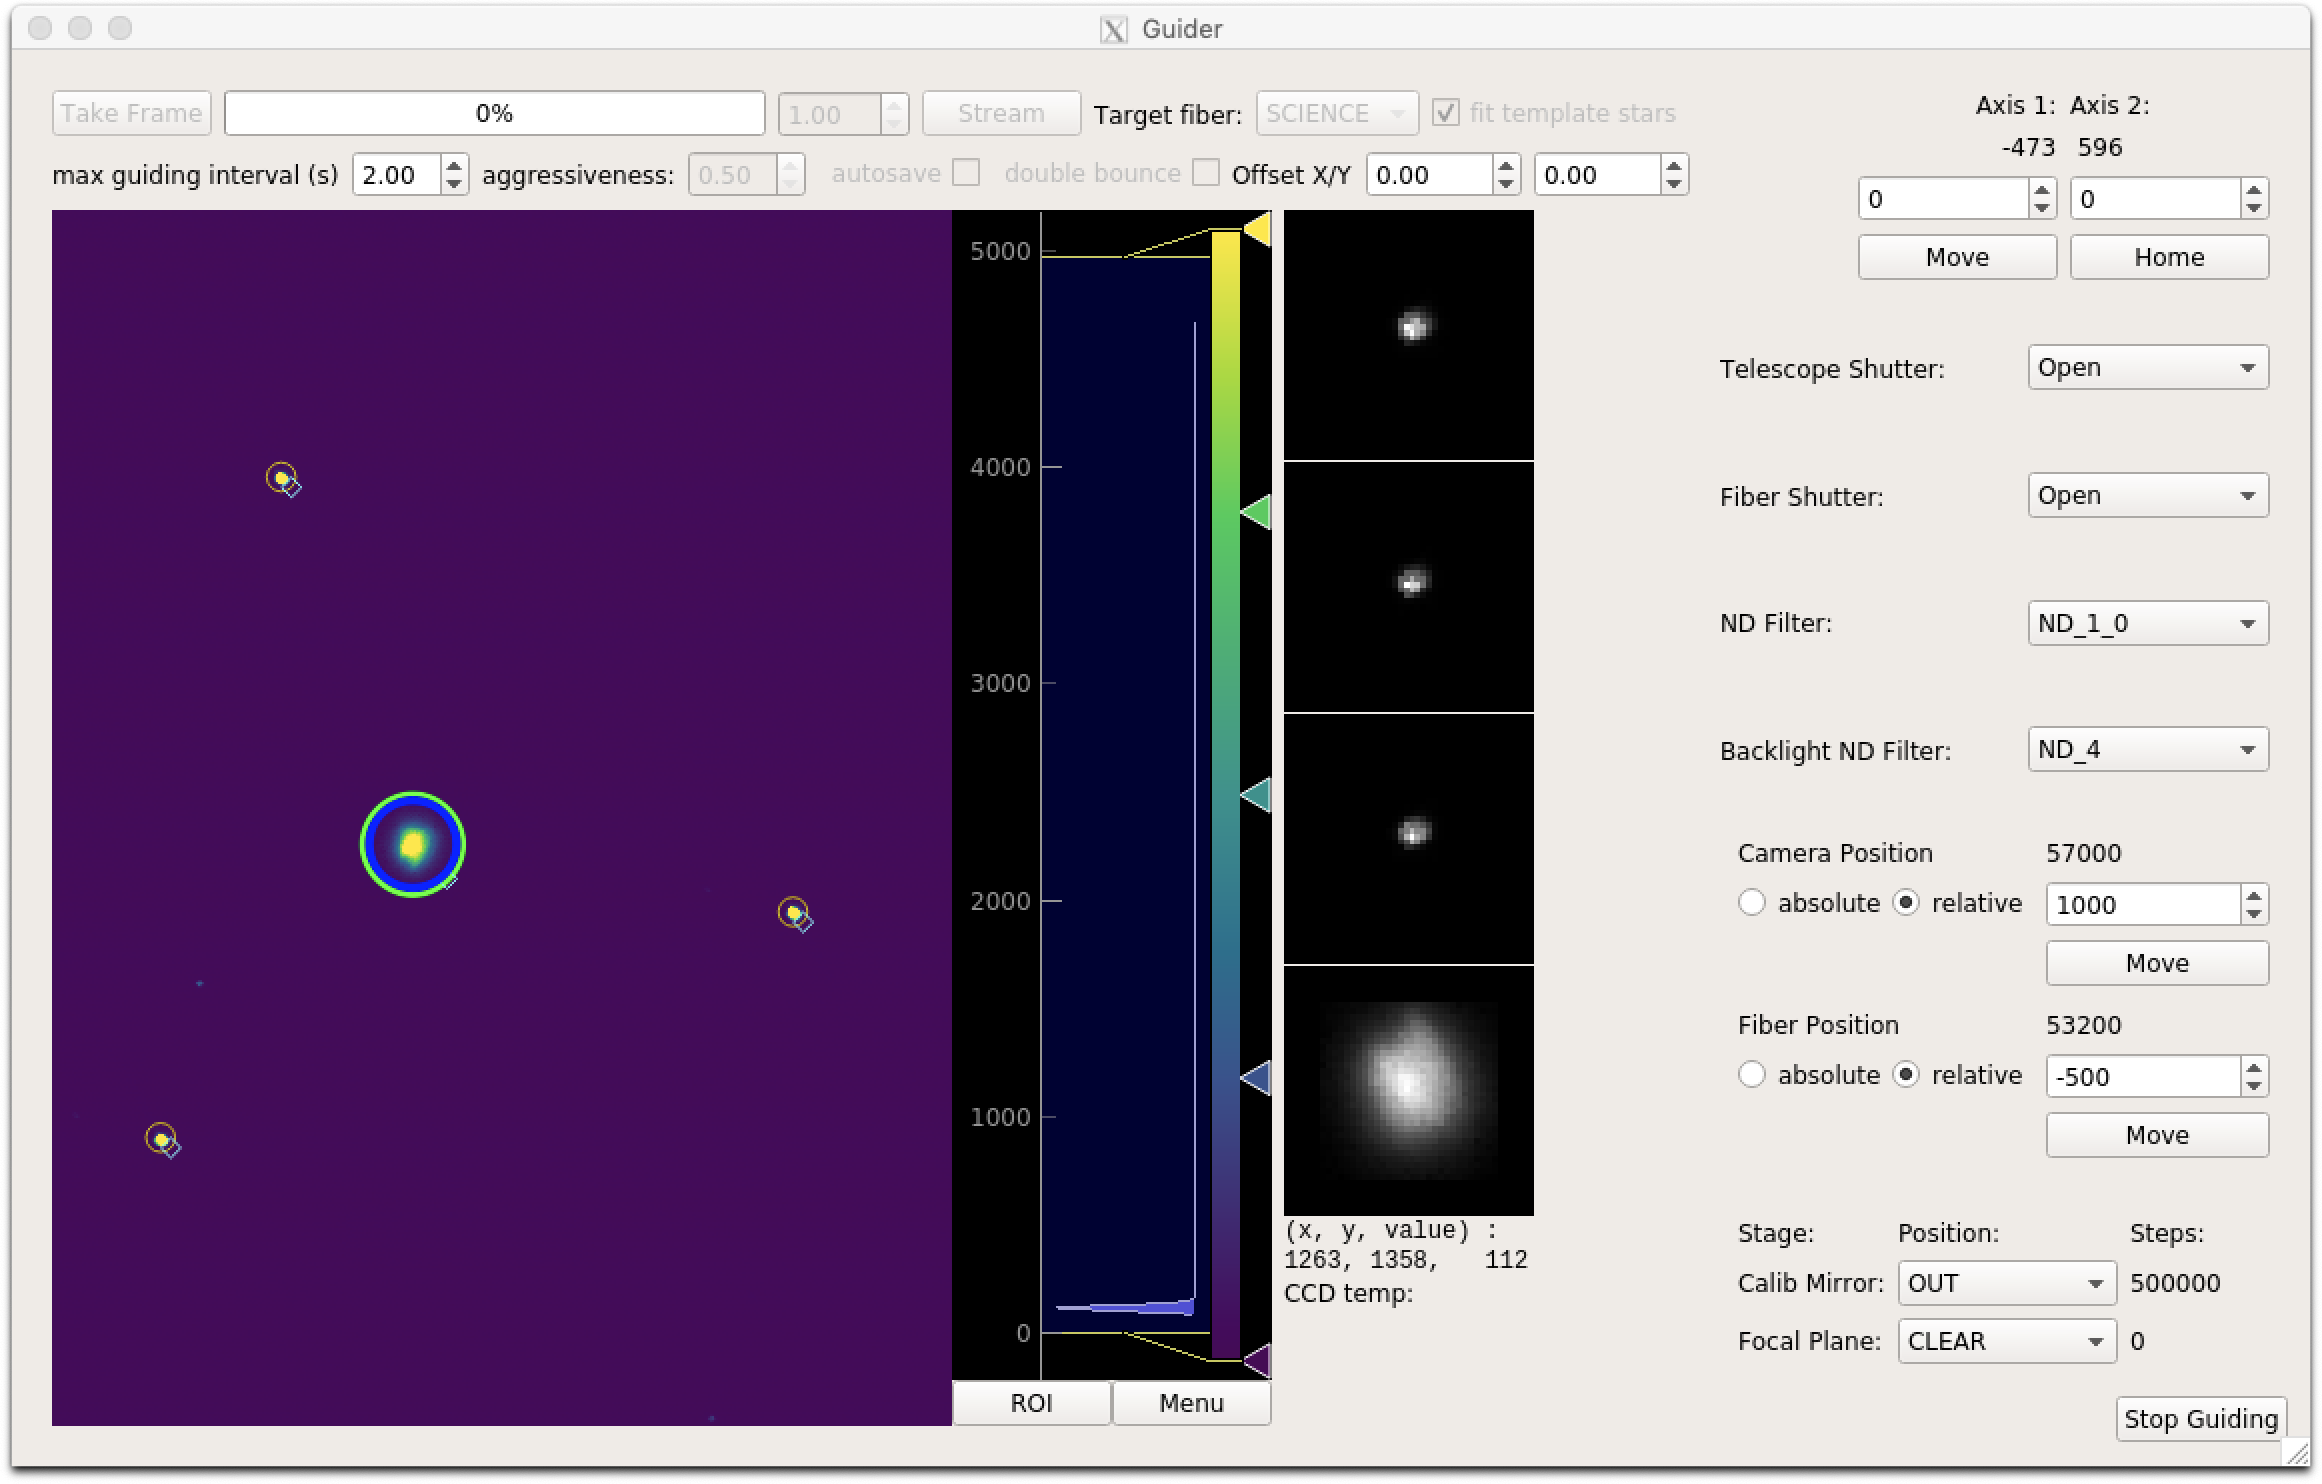Select absolute mode for Fiber Position
2322x1484 pixels.
[1752, 1075]
